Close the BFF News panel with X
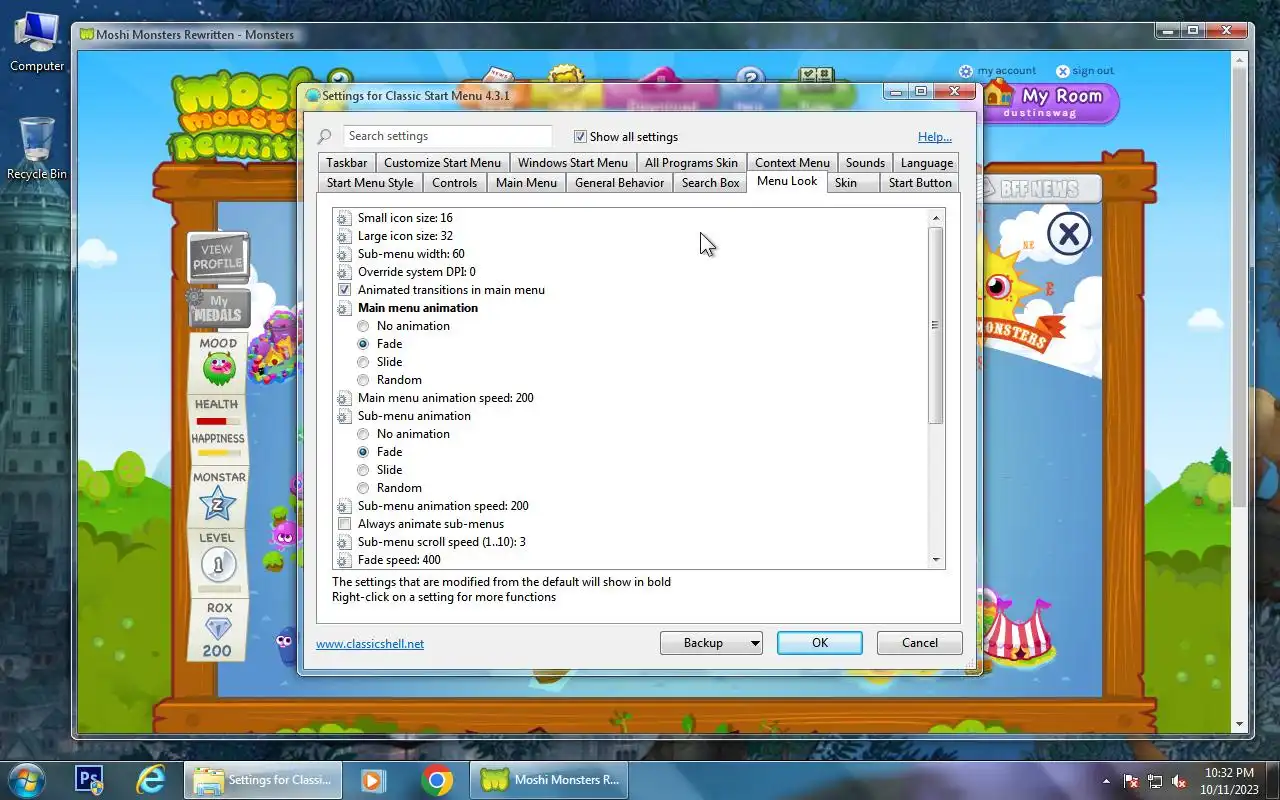The image size is (1280, 800). coord(1069,235)
